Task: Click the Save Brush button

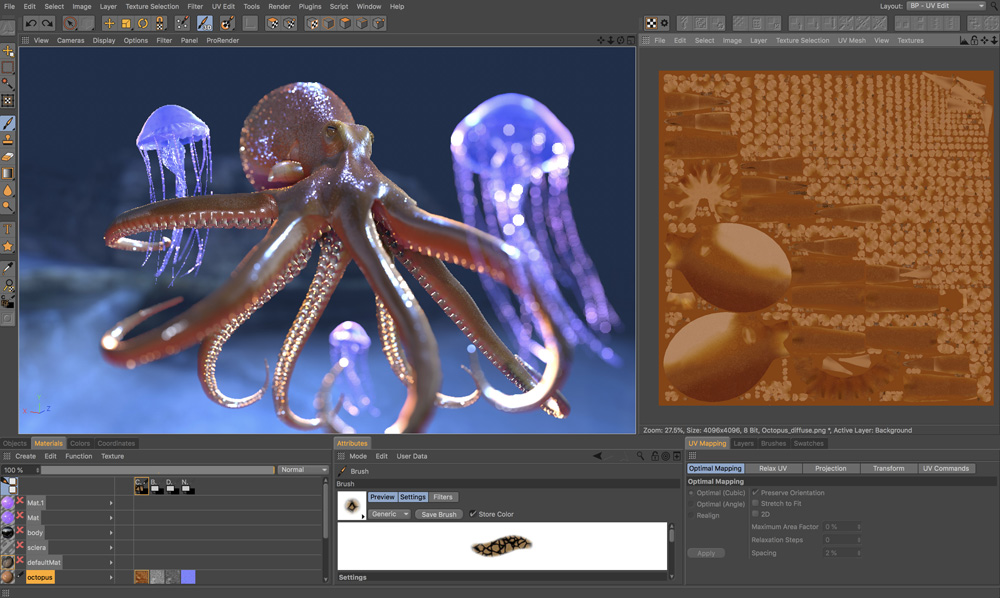Action: [x=439, y=514]
